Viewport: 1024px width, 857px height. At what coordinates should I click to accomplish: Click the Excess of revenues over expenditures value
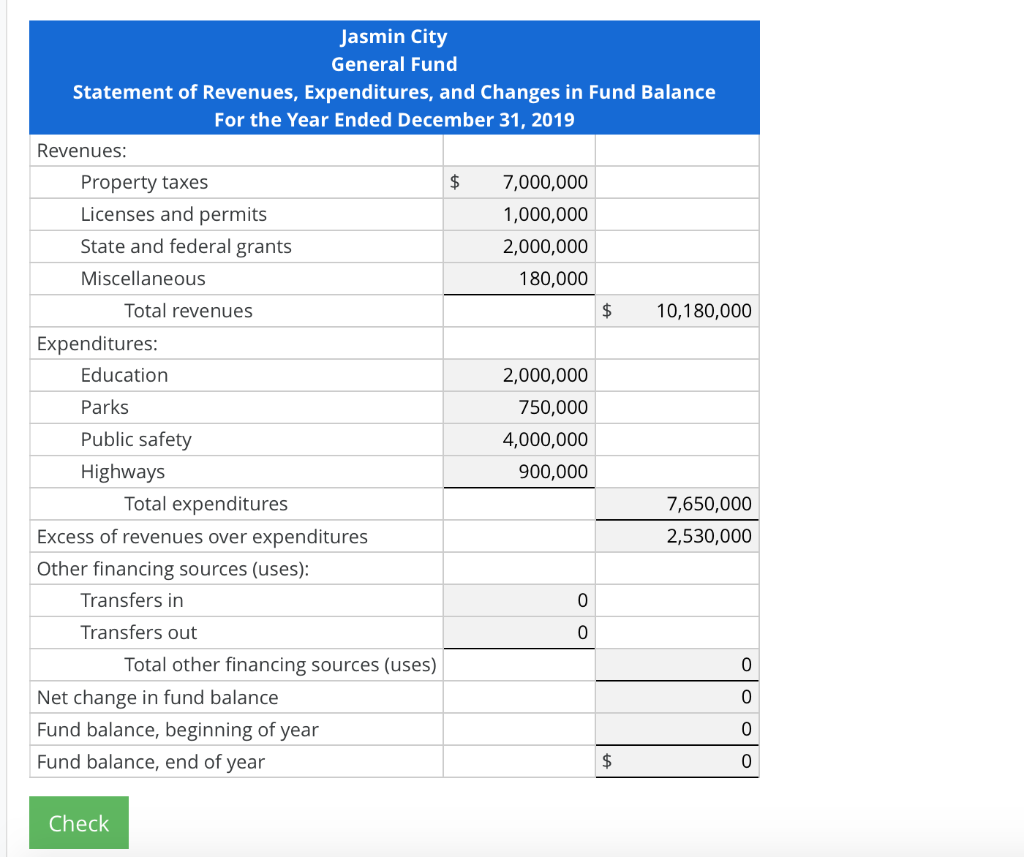[676, 535]
